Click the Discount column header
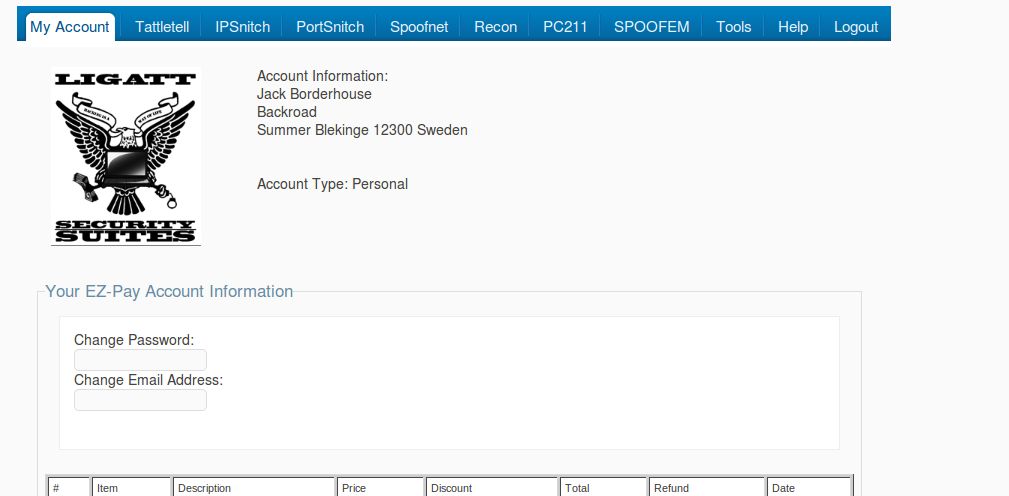This screenshot has height=496, width=1009. (492, 488)
